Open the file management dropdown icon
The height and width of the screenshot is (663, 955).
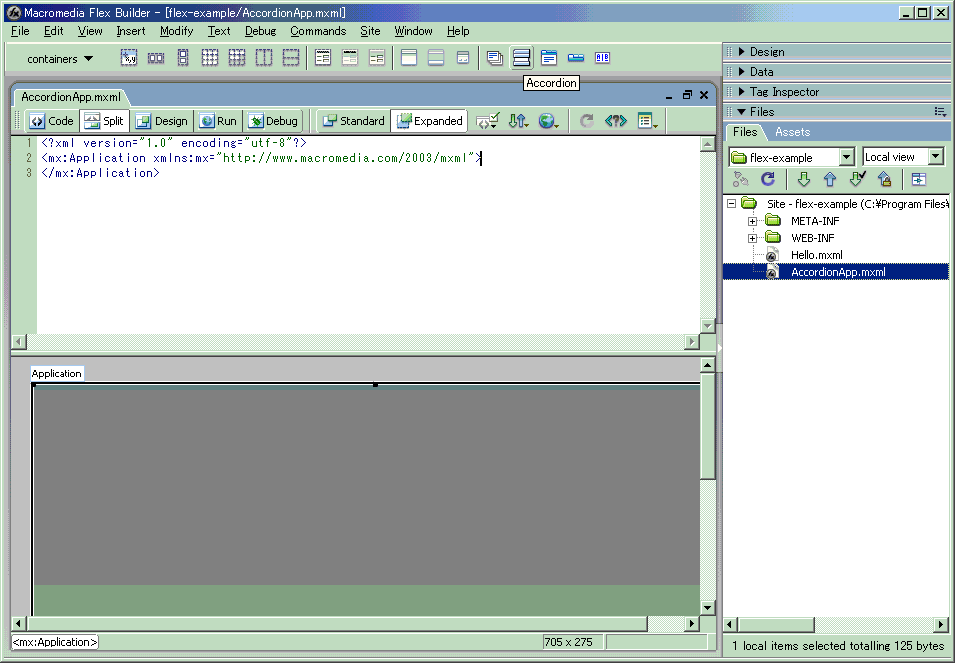pos(519,121)
